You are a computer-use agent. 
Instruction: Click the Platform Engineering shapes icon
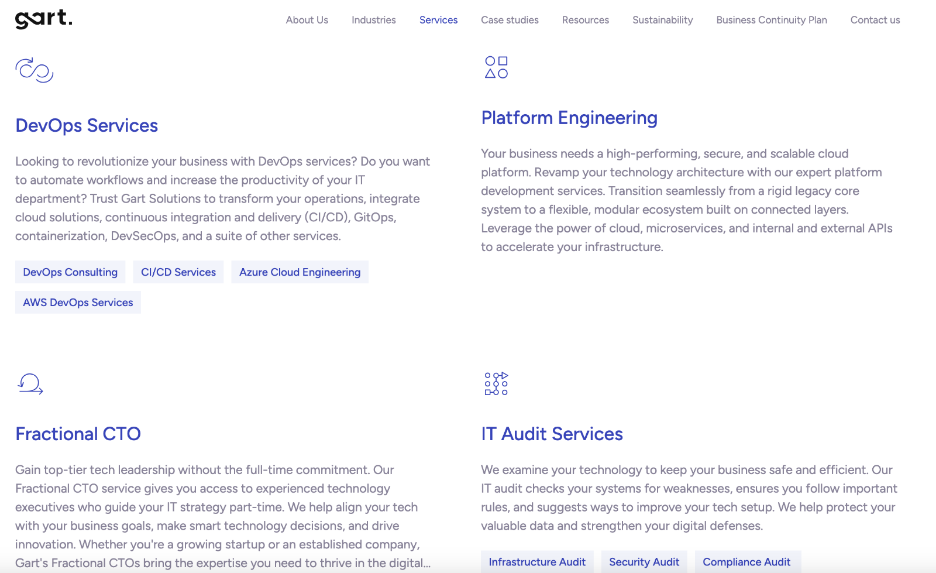pyautogui.click(x=496, y=67)
